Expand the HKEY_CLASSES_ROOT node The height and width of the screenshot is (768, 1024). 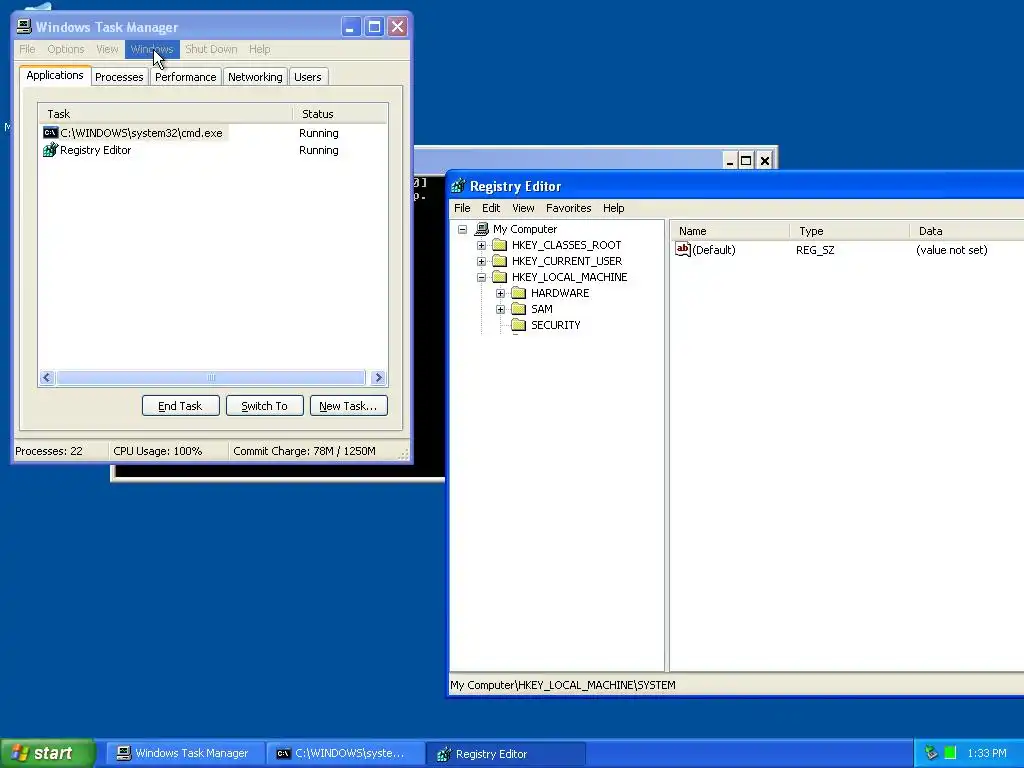[481, 246]
